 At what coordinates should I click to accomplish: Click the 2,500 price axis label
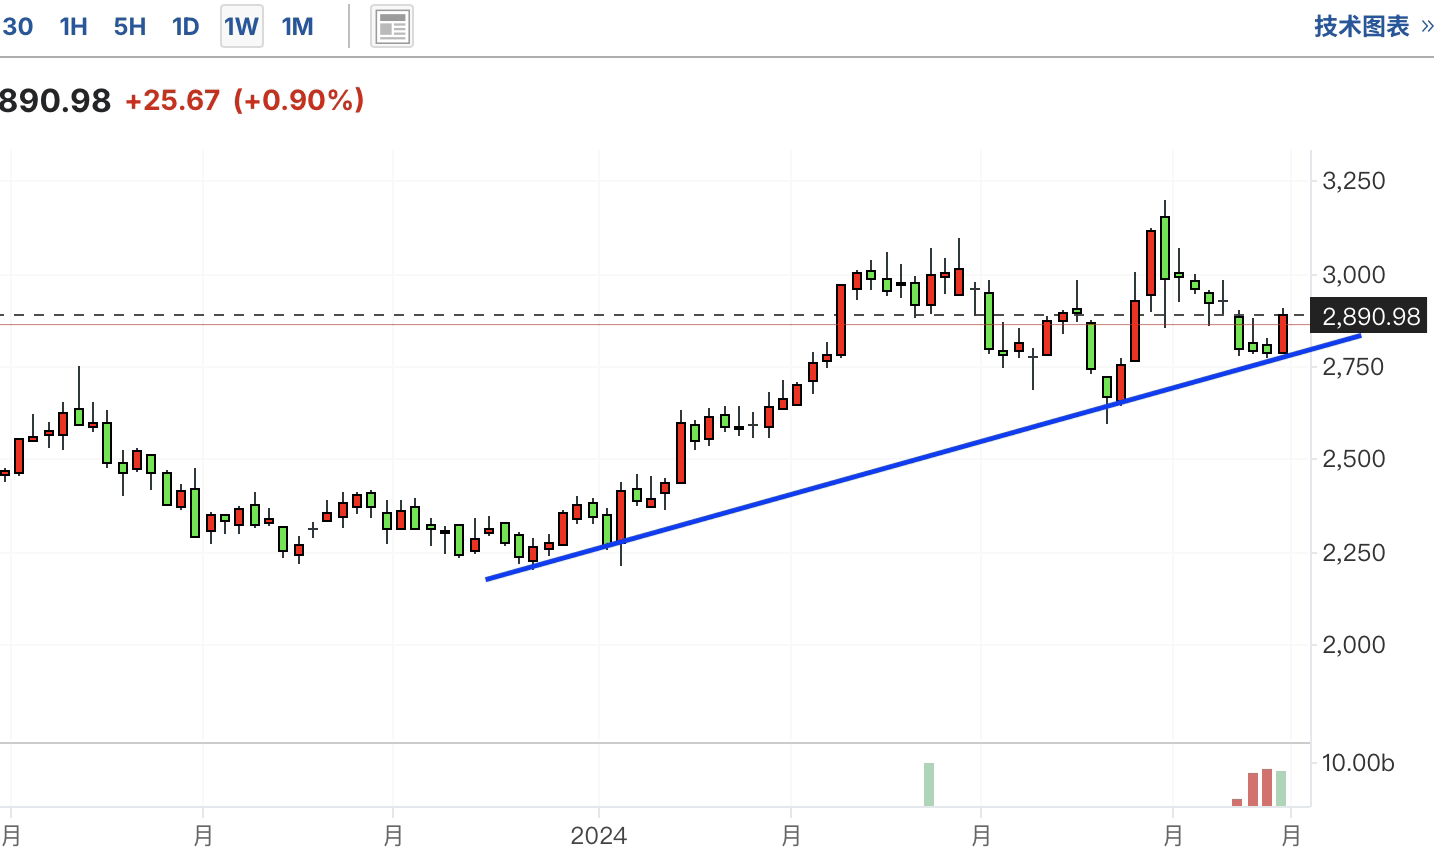tap(1354, 459)
